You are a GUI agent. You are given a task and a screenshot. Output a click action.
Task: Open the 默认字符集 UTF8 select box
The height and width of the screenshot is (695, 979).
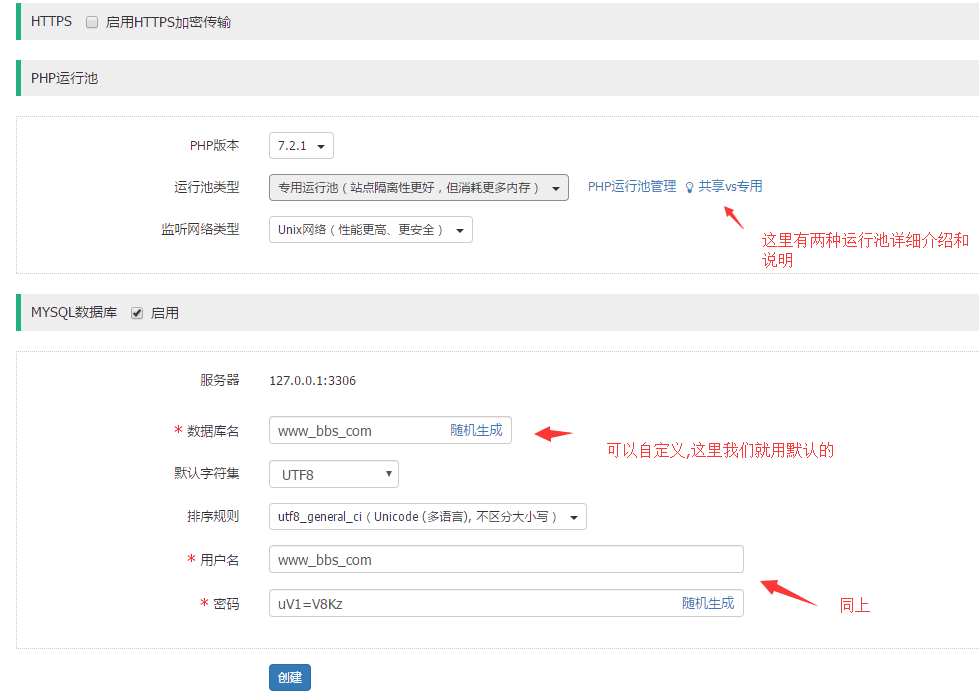pos(333,475)
